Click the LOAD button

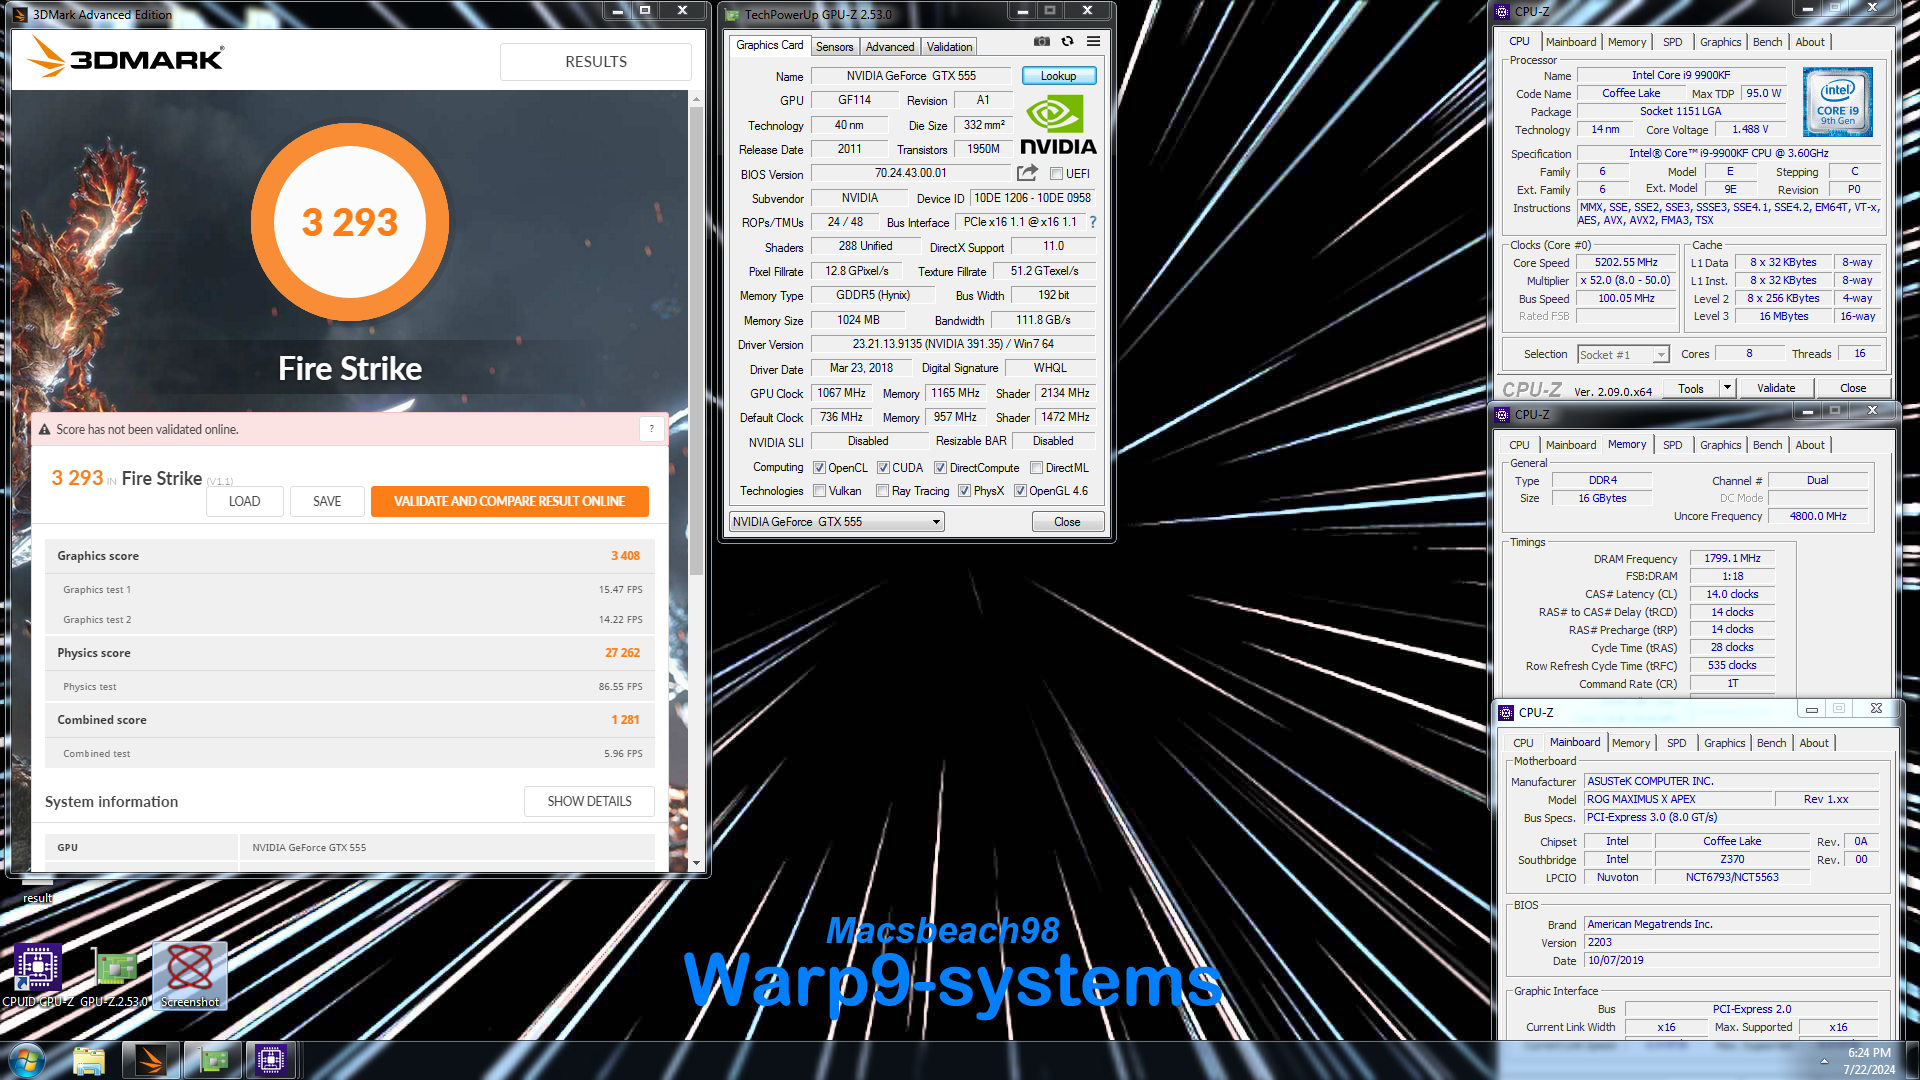pos(244,501)
